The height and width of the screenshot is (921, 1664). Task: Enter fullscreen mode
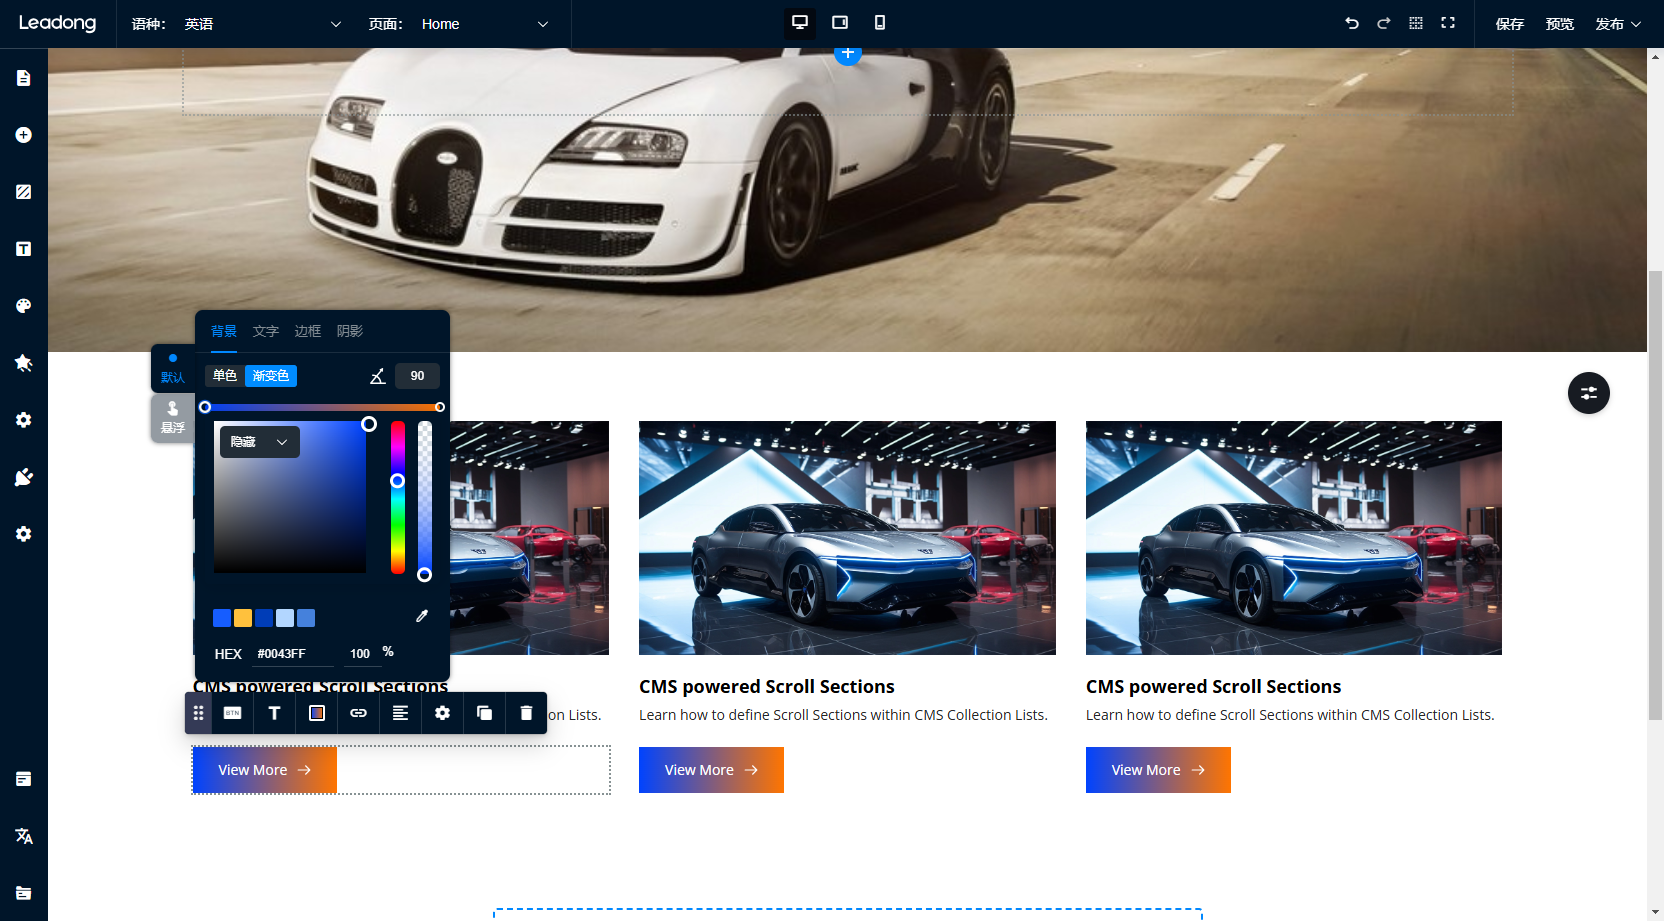[1448, 23]
